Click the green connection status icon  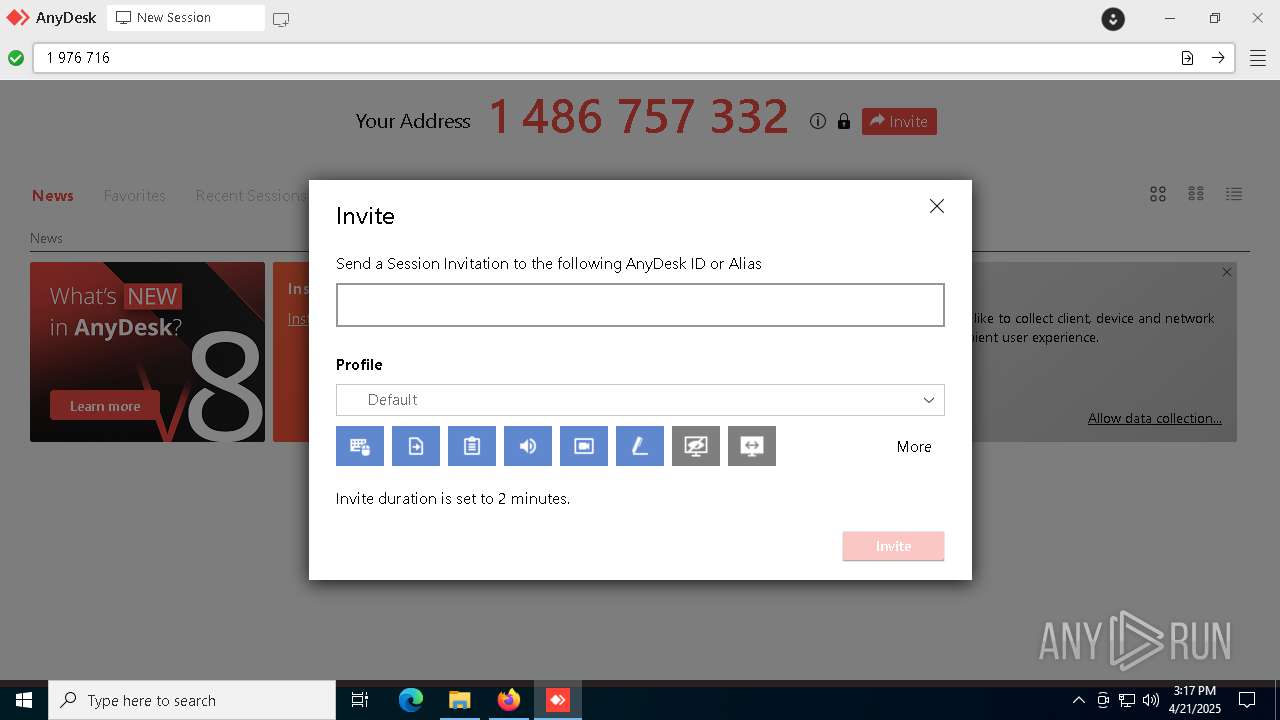16,58
